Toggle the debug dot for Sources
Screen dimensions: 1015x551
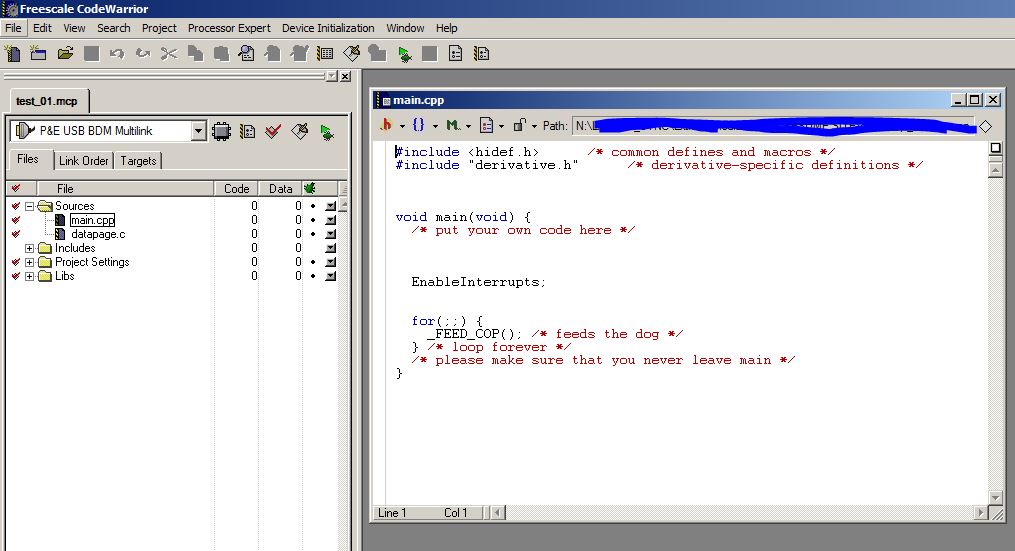coord(313,206)
